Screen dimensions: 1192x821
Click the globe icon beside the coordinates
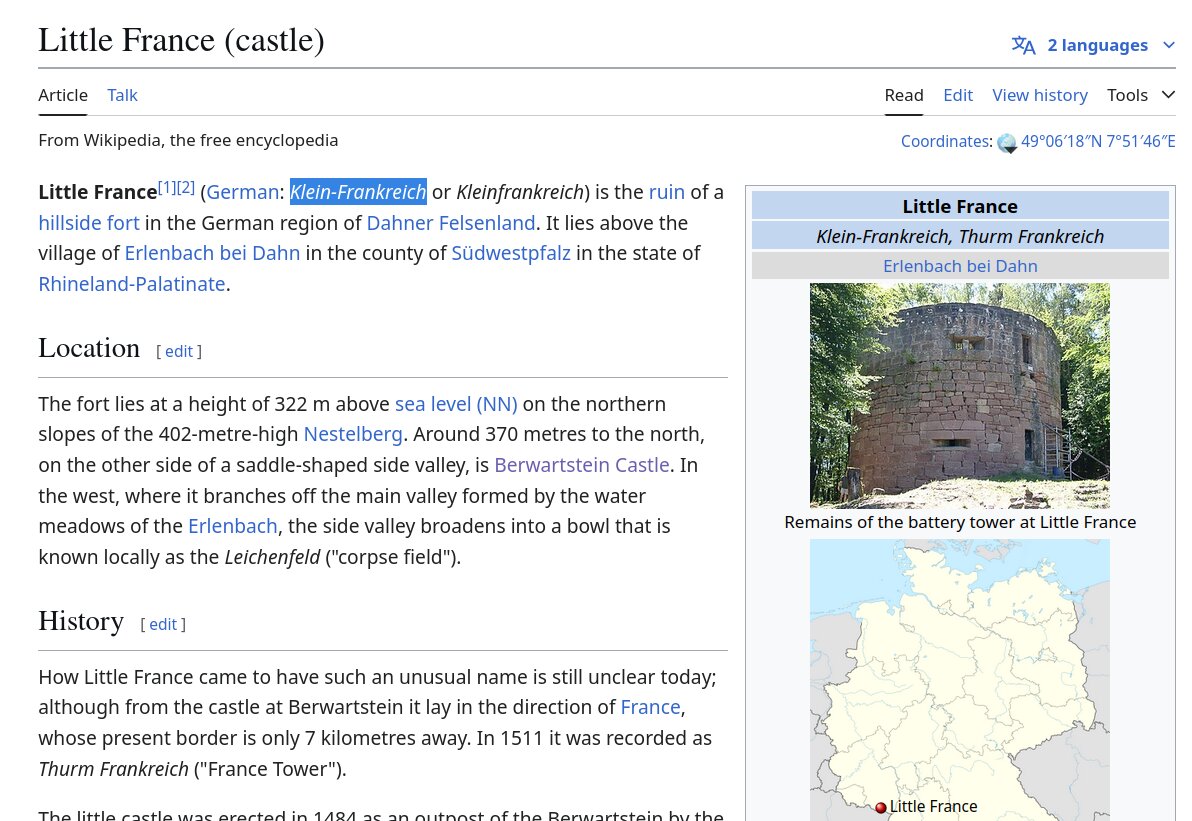point(1006,143)
